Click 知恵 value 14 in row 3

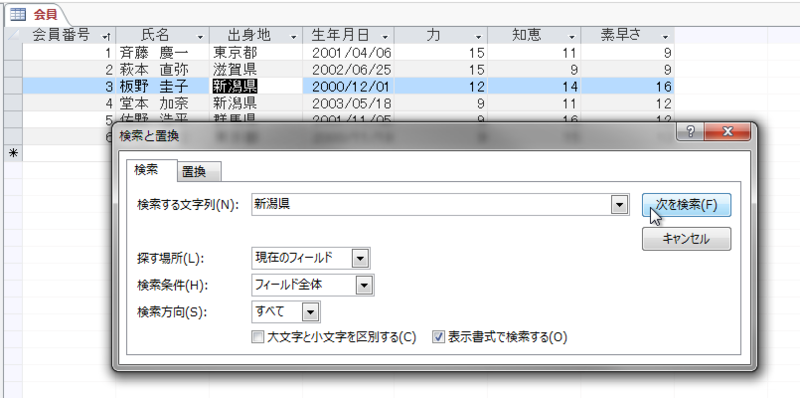(x=534, y=86)
